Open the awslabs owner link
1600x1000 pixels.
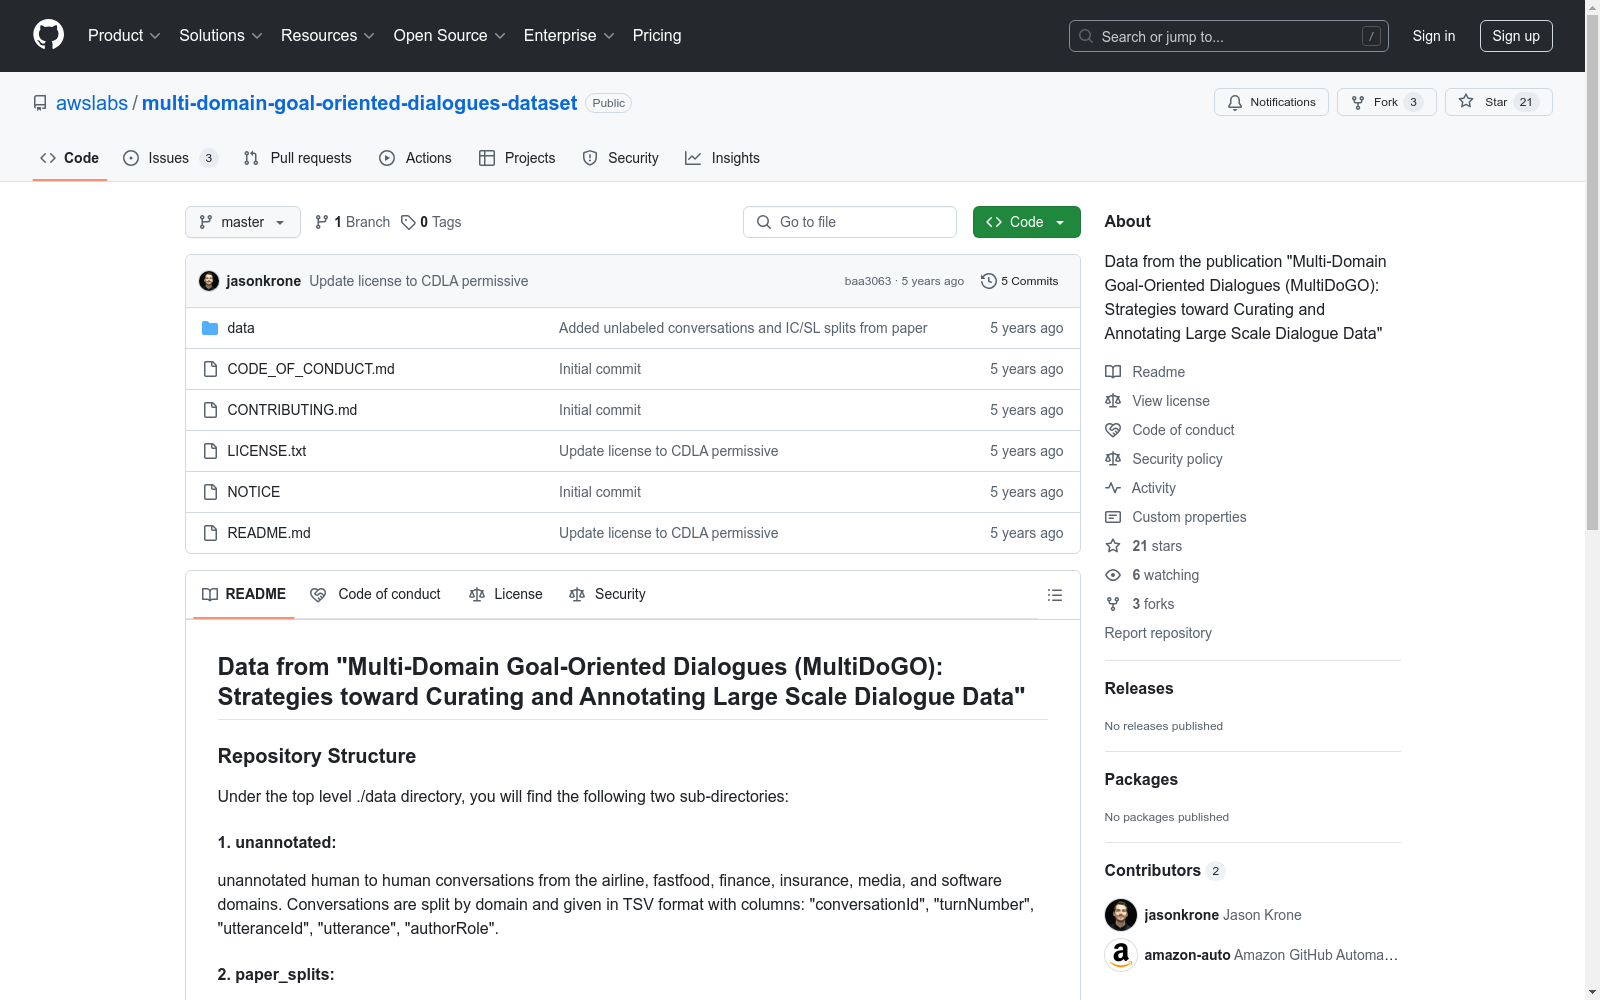pos(92,103)
